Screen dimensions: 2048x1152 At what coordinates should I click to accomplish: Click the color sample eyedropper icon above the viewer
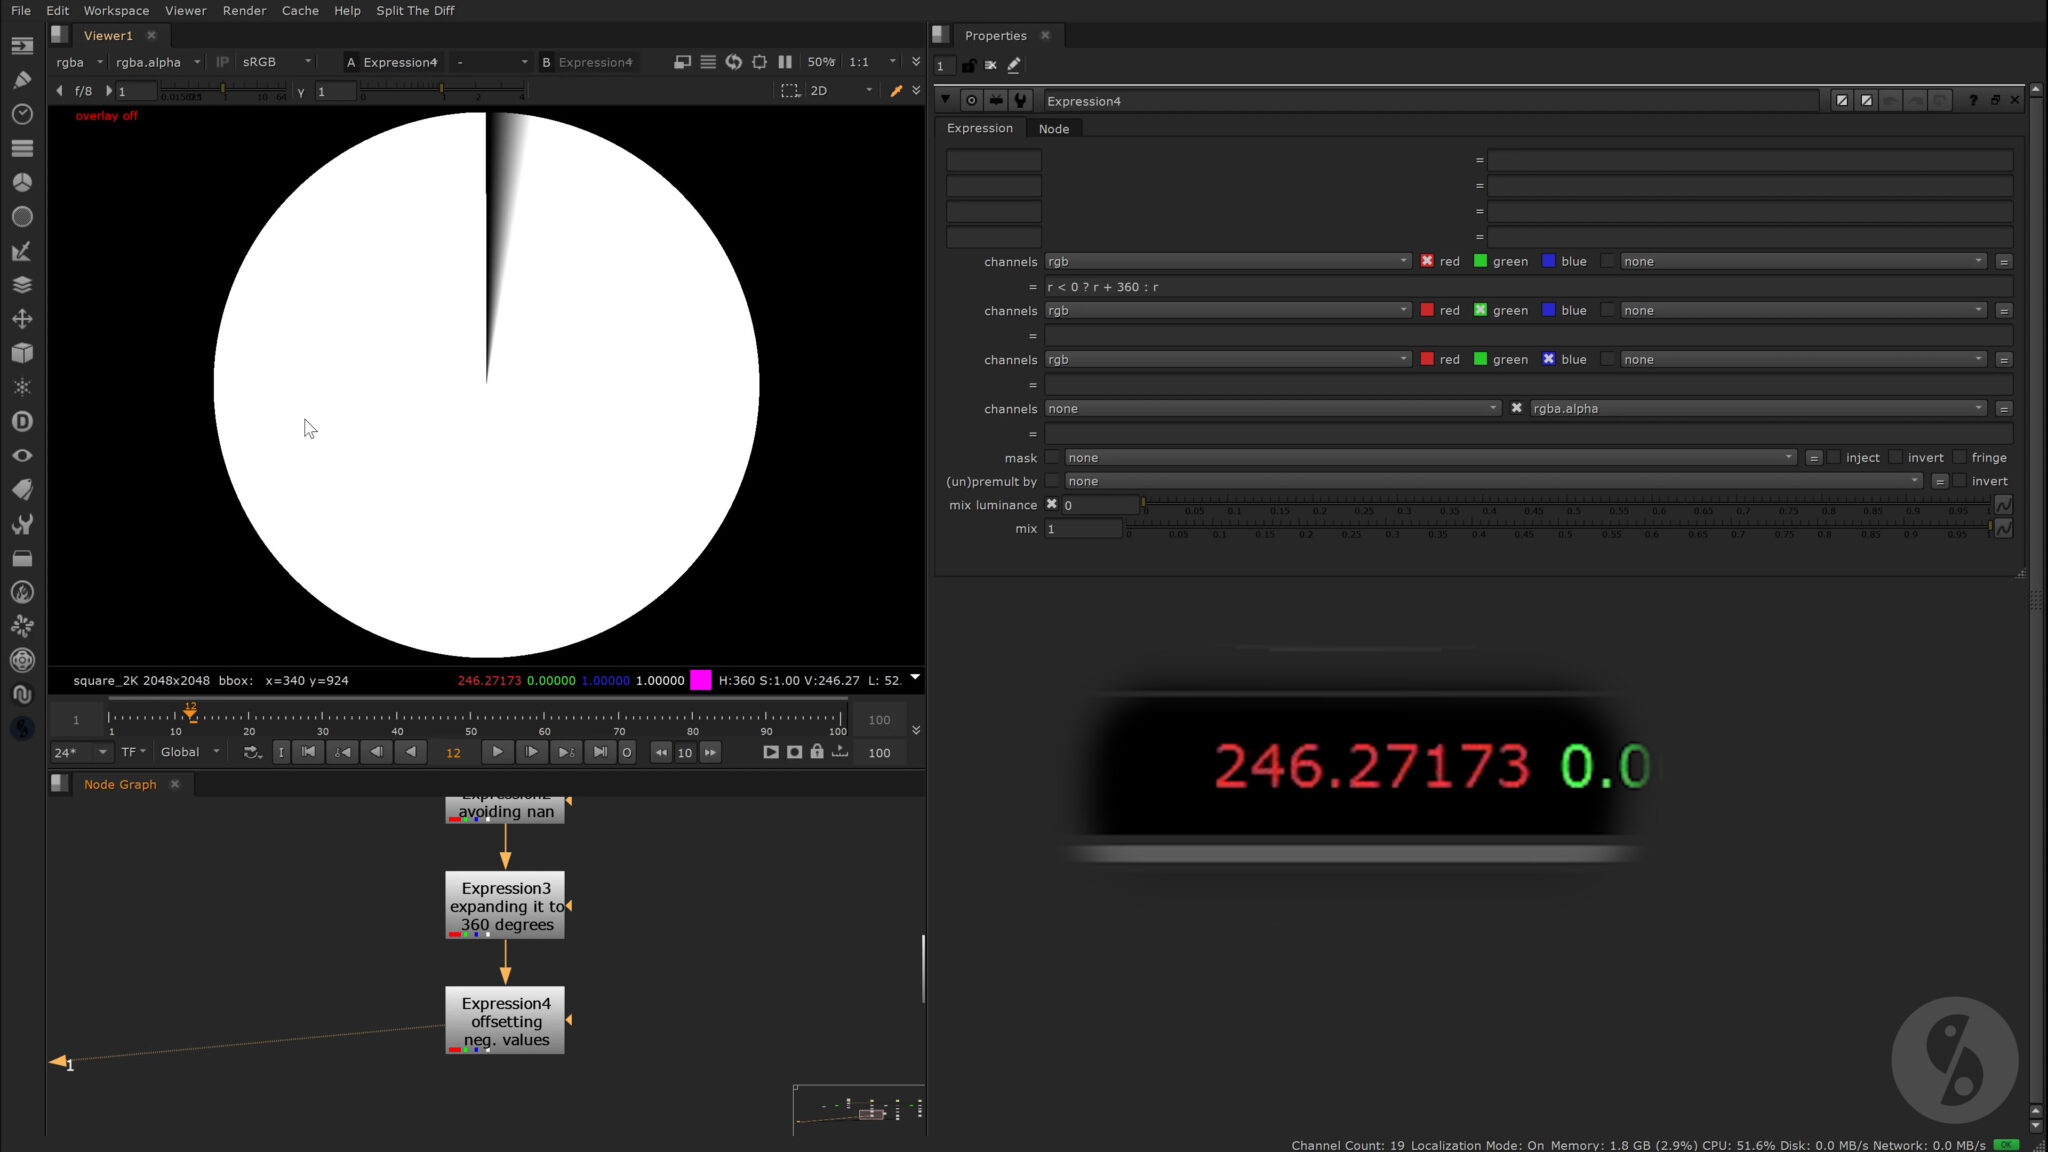[x=897, y=91]
